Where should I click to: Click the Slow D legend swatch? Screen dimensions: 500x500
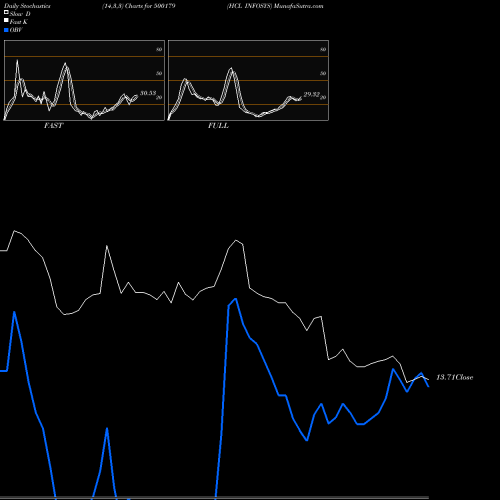coord(6,13)
